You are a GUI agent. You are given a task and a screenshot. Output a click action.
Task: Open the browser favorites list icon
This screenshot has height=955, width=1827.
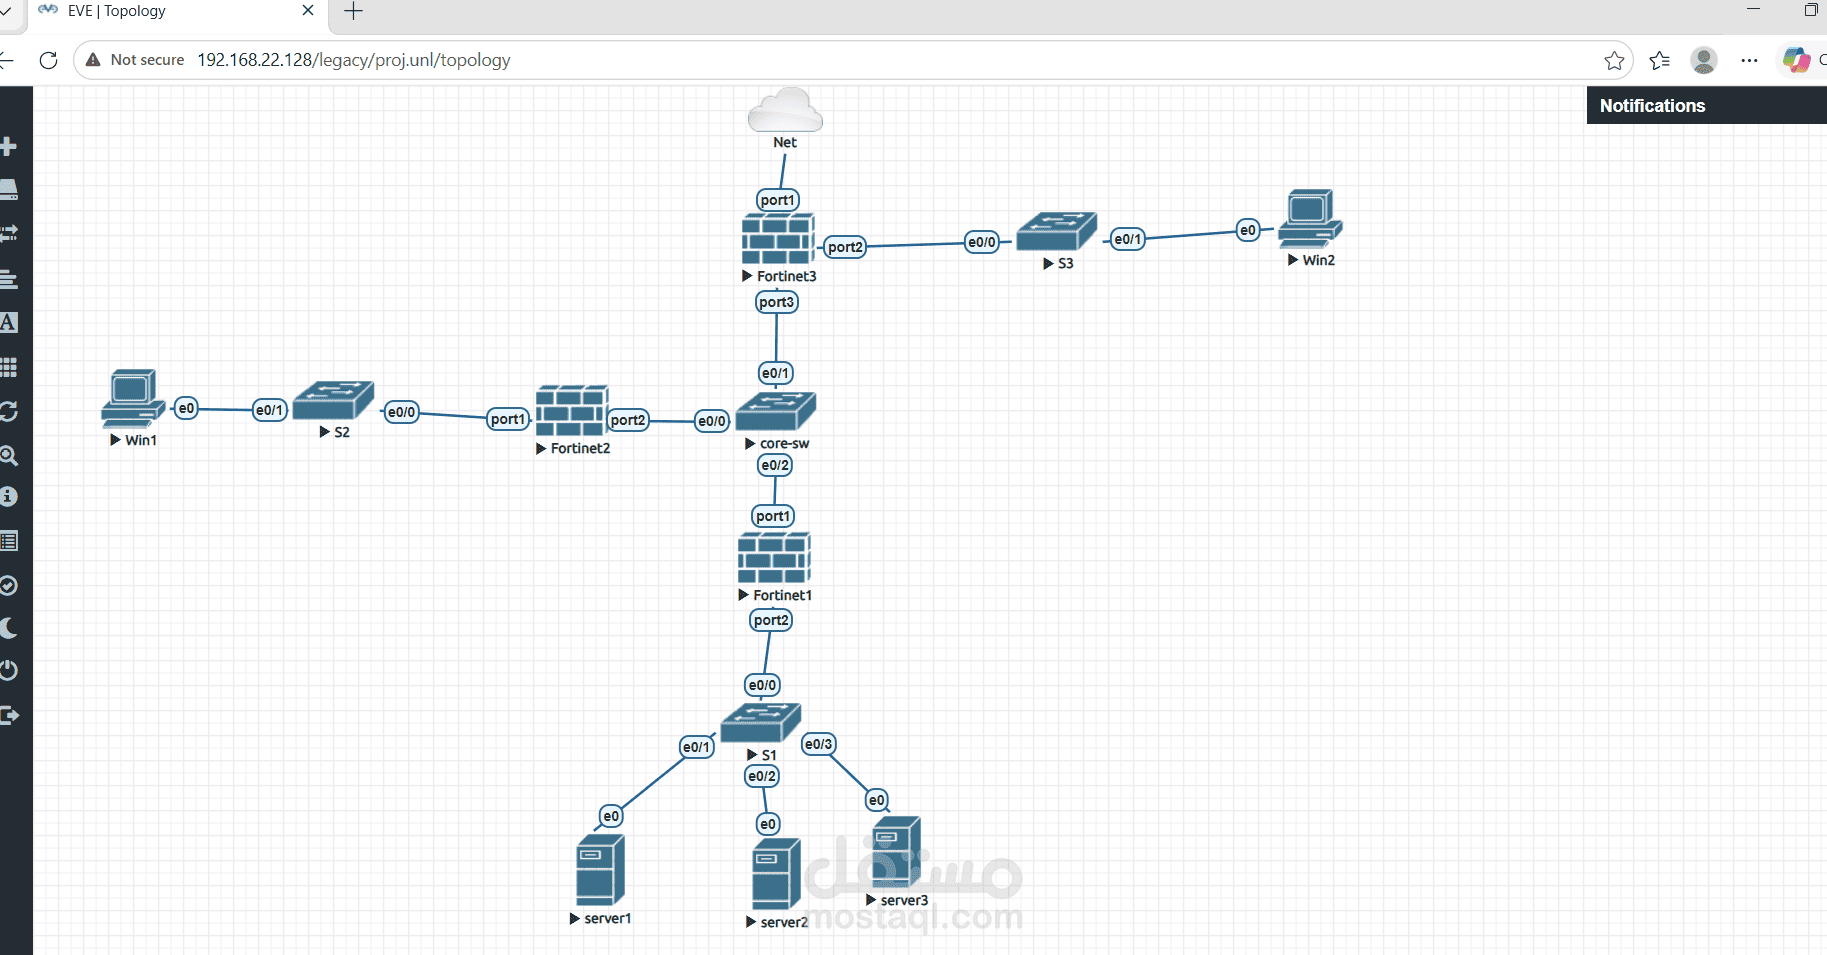tap(1660, 61)
